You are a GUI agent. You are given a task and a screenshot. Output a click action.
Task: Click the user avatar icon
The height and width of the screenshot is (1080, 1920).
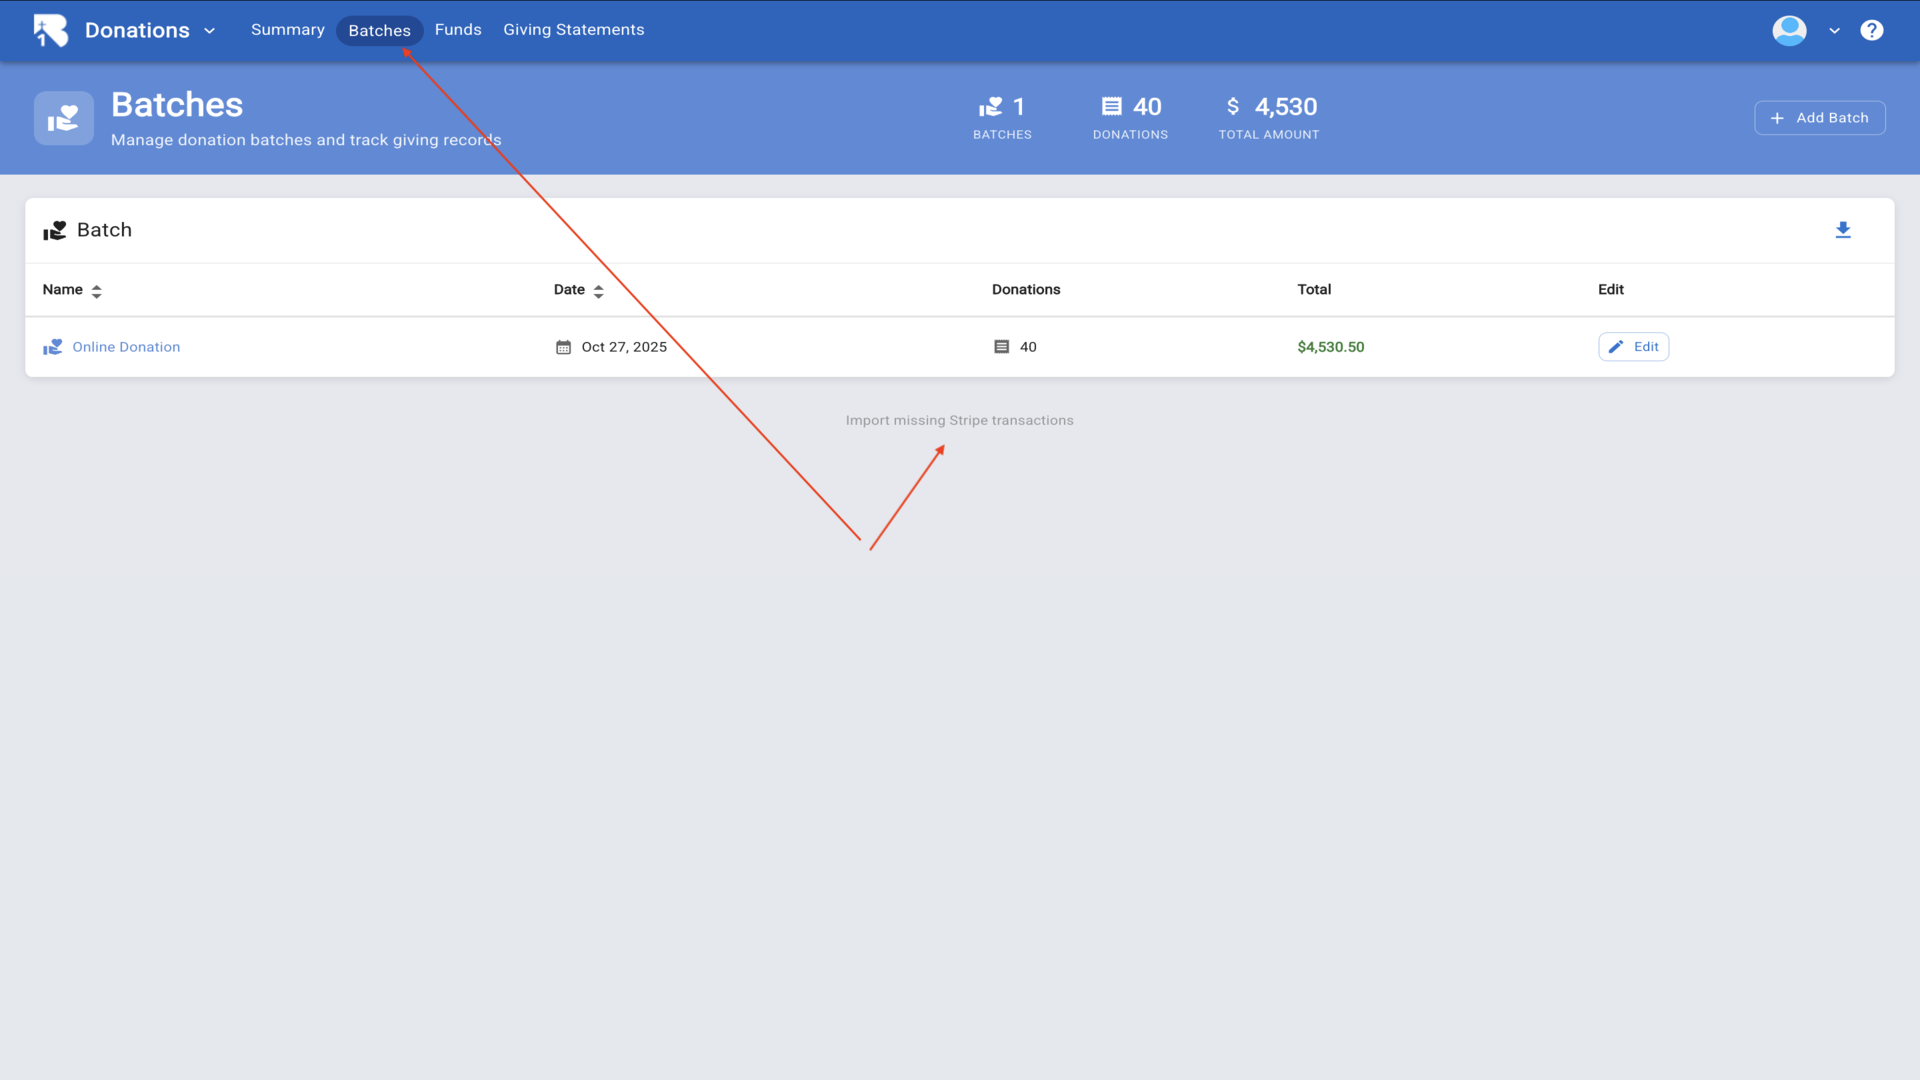[1789, 30]
